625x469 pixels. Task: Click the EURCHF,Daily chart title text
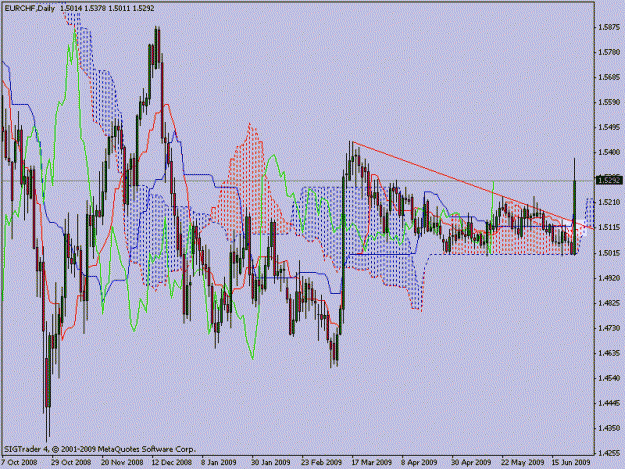coord(29,8)
